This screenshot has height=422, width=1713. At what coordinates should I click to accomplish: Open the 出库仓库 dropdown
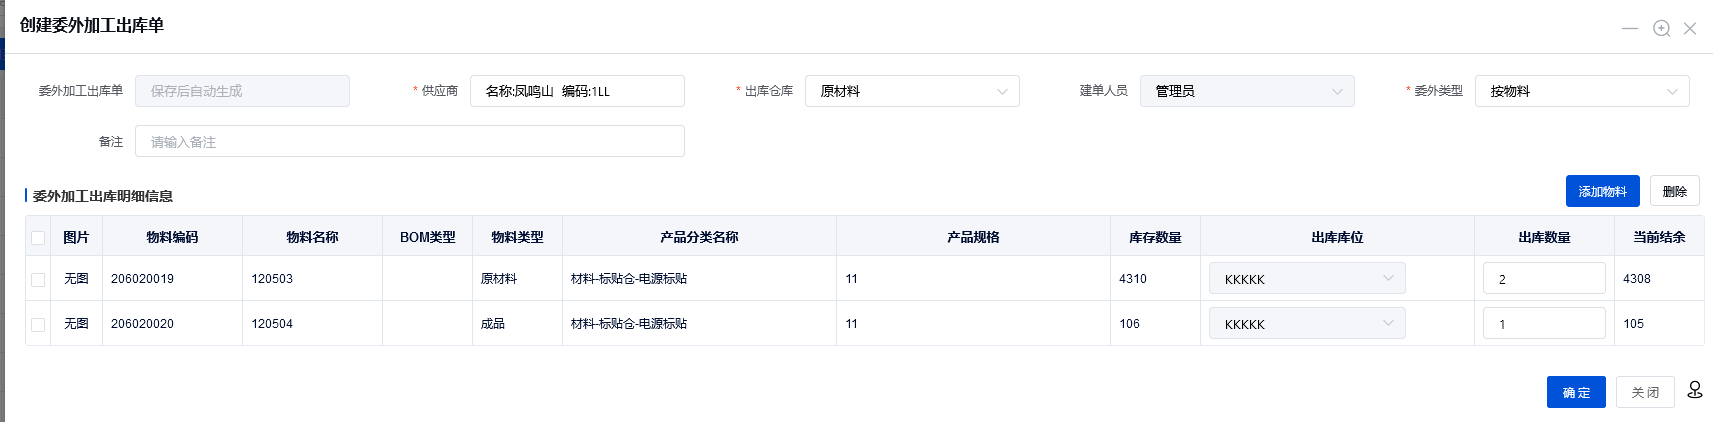911,91
